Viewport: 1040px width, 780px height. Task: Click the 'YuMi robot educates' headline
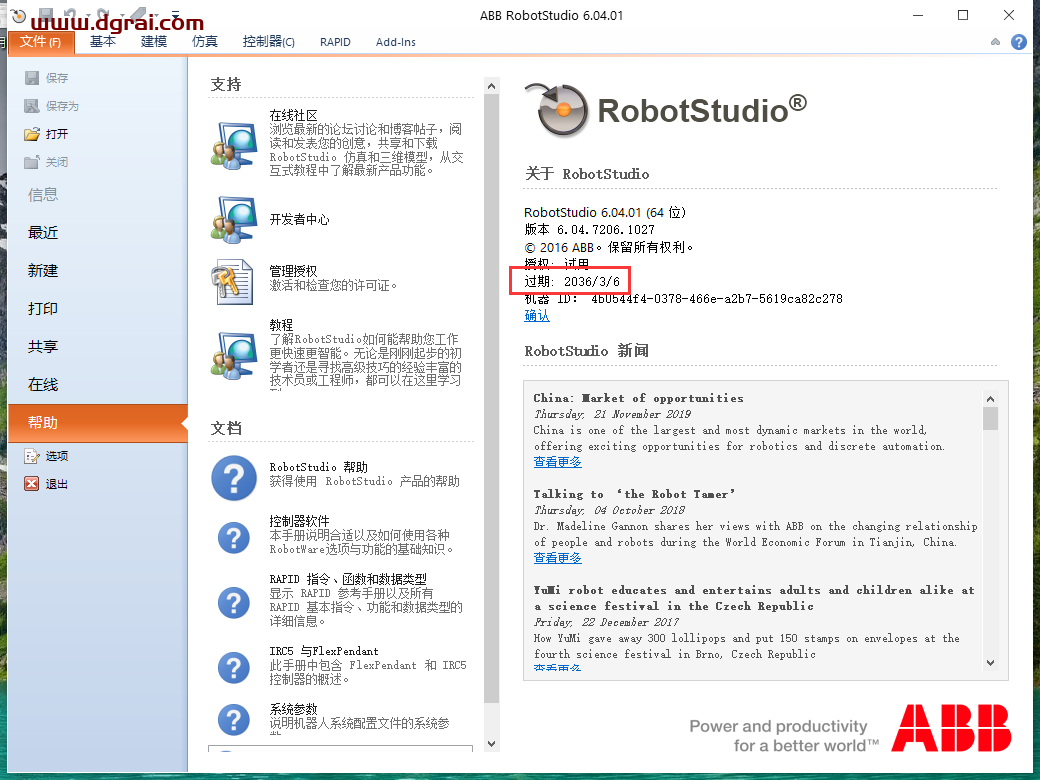click(754, 598)
